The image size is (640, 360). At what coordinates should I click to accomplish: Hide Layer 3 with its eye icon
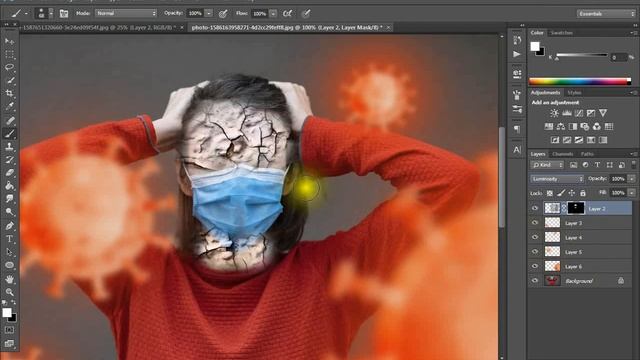point(535,223)
